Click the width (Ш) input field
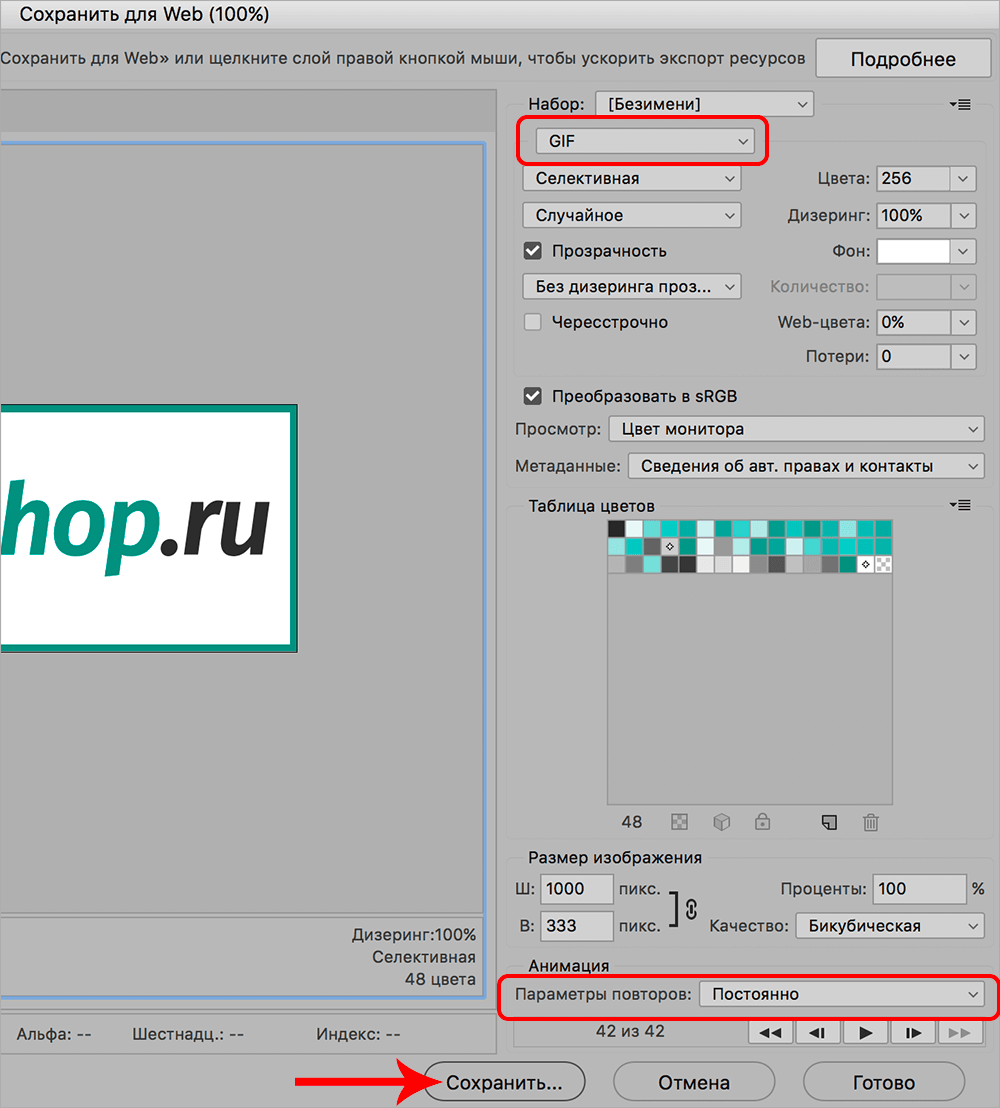Viewport: 1000px width, 1108px height. point(577,889)
